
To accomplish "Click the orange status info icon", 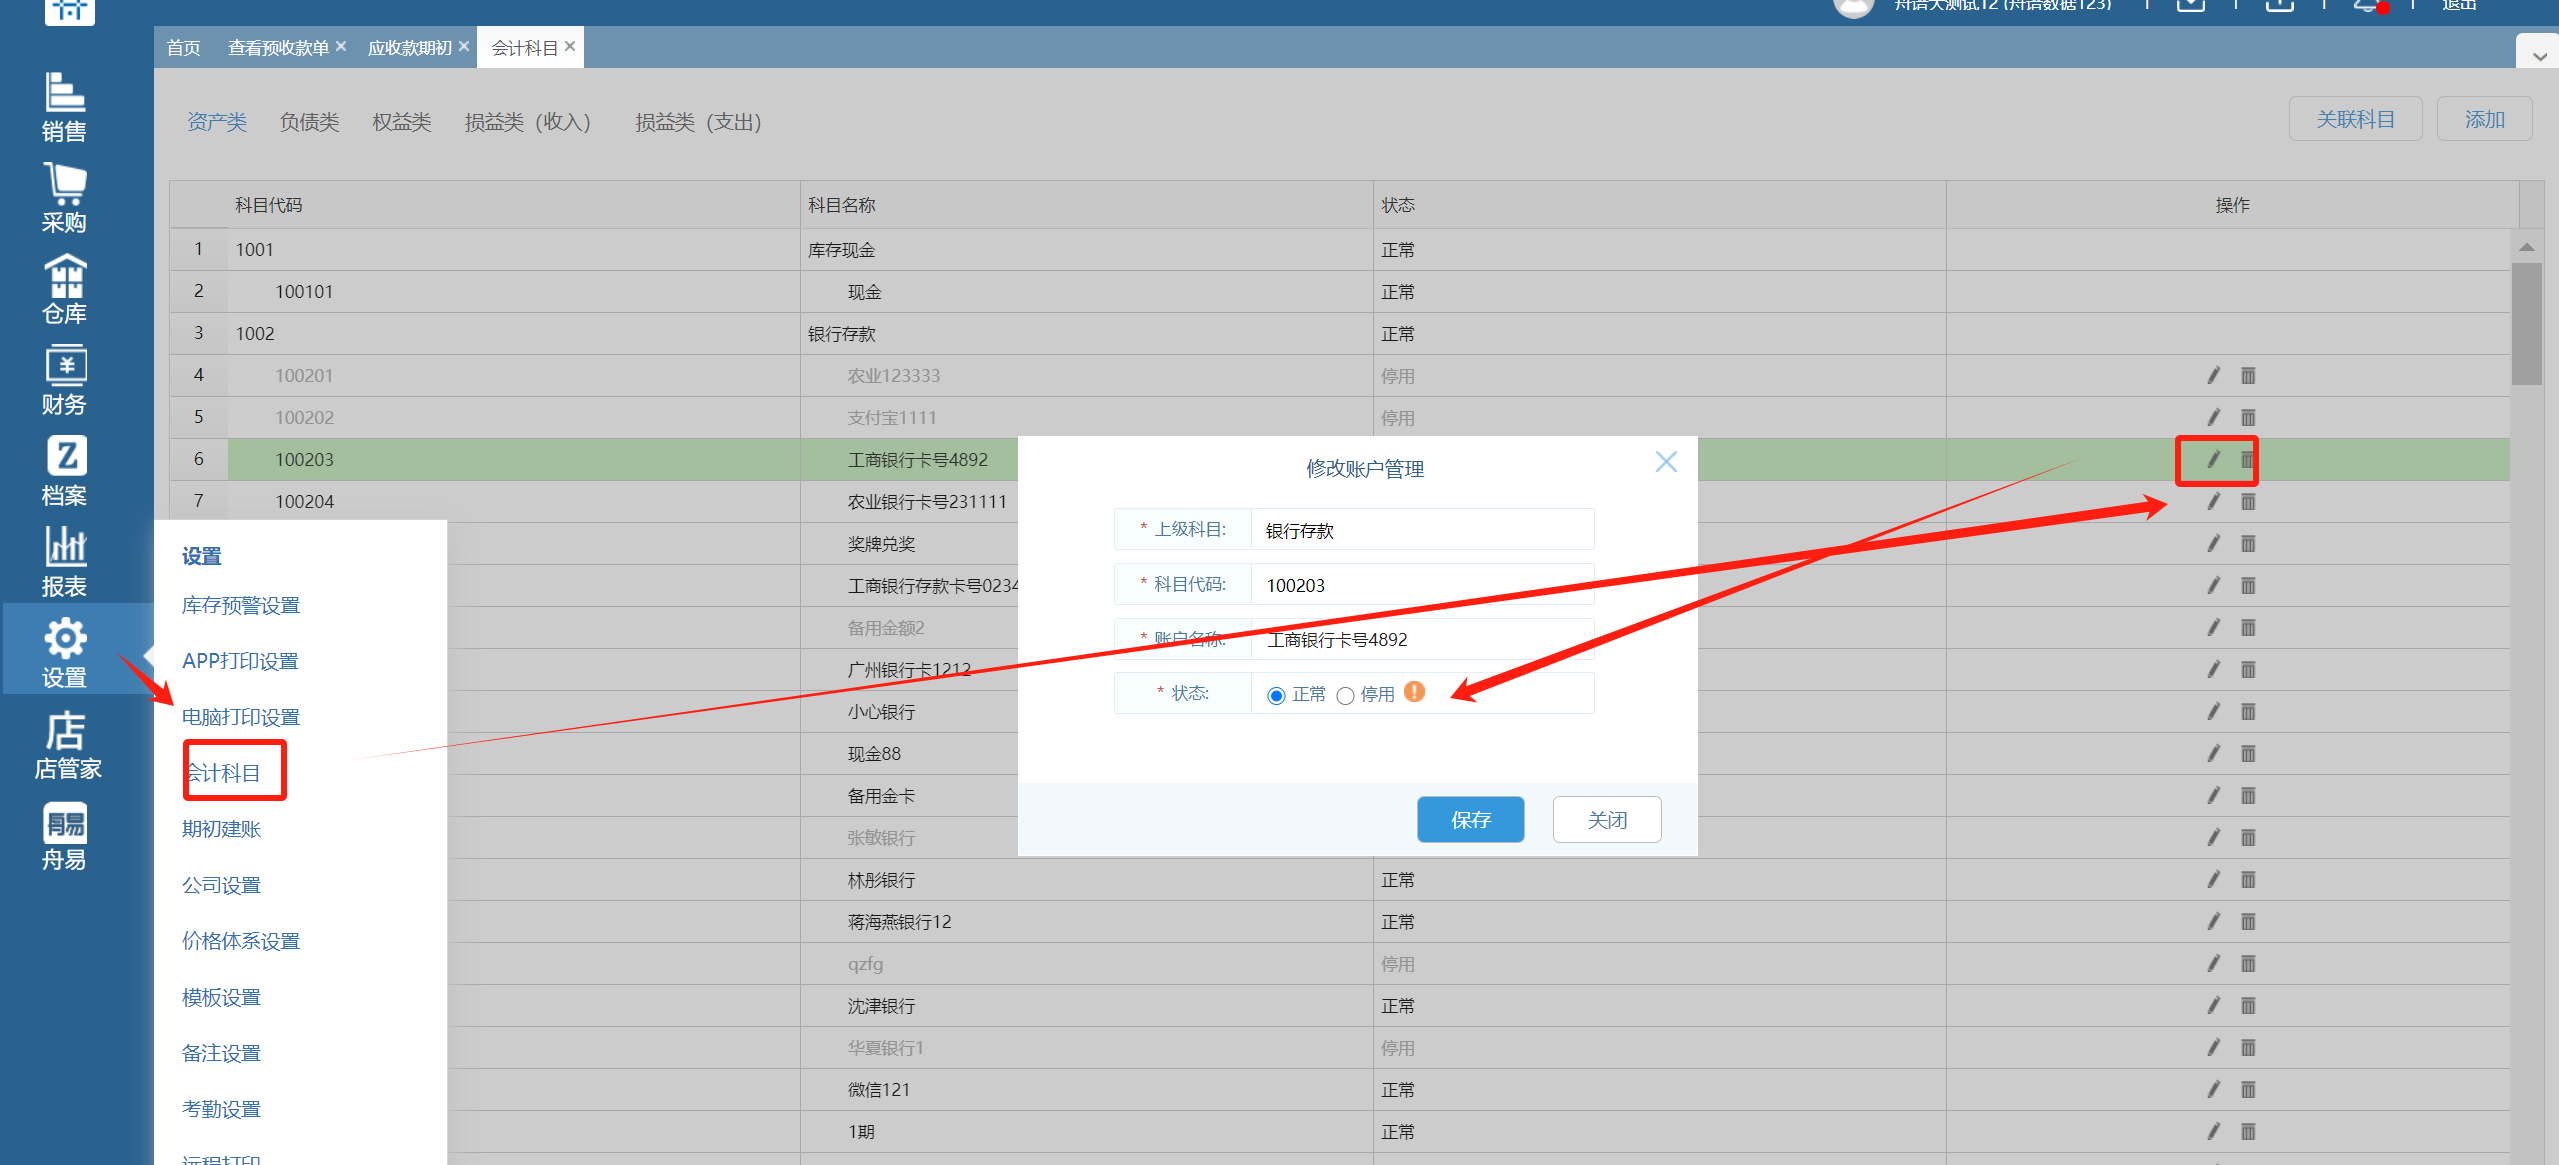I will click(1414, 692).
